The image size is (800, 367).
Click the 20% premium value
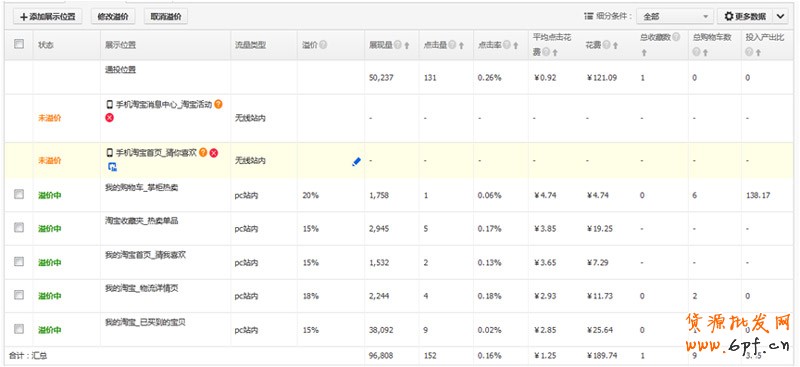pos(310,195)
